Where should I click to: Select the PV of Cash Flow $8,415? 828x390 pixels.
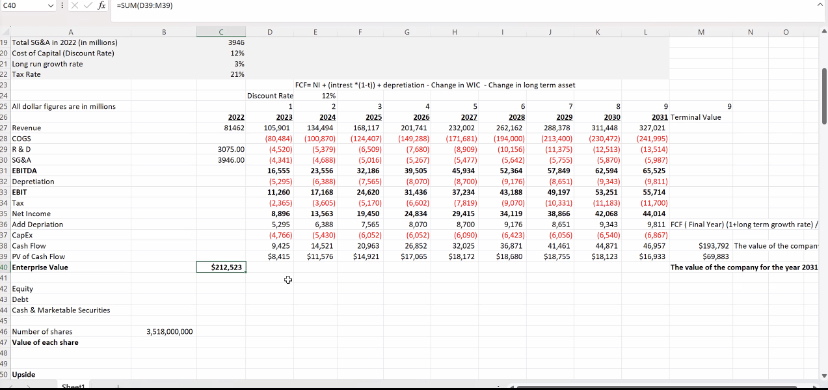(270, 256)
